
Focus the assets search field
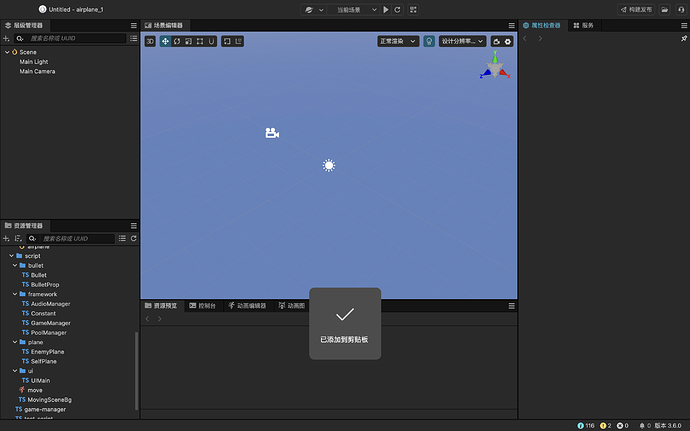tap(77, 239)
